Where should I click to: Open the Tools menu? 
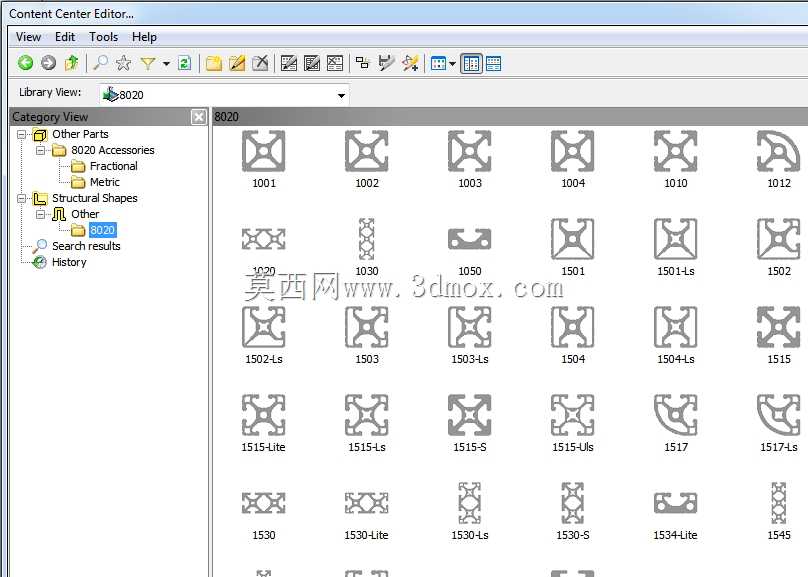[x=104, y=37]
